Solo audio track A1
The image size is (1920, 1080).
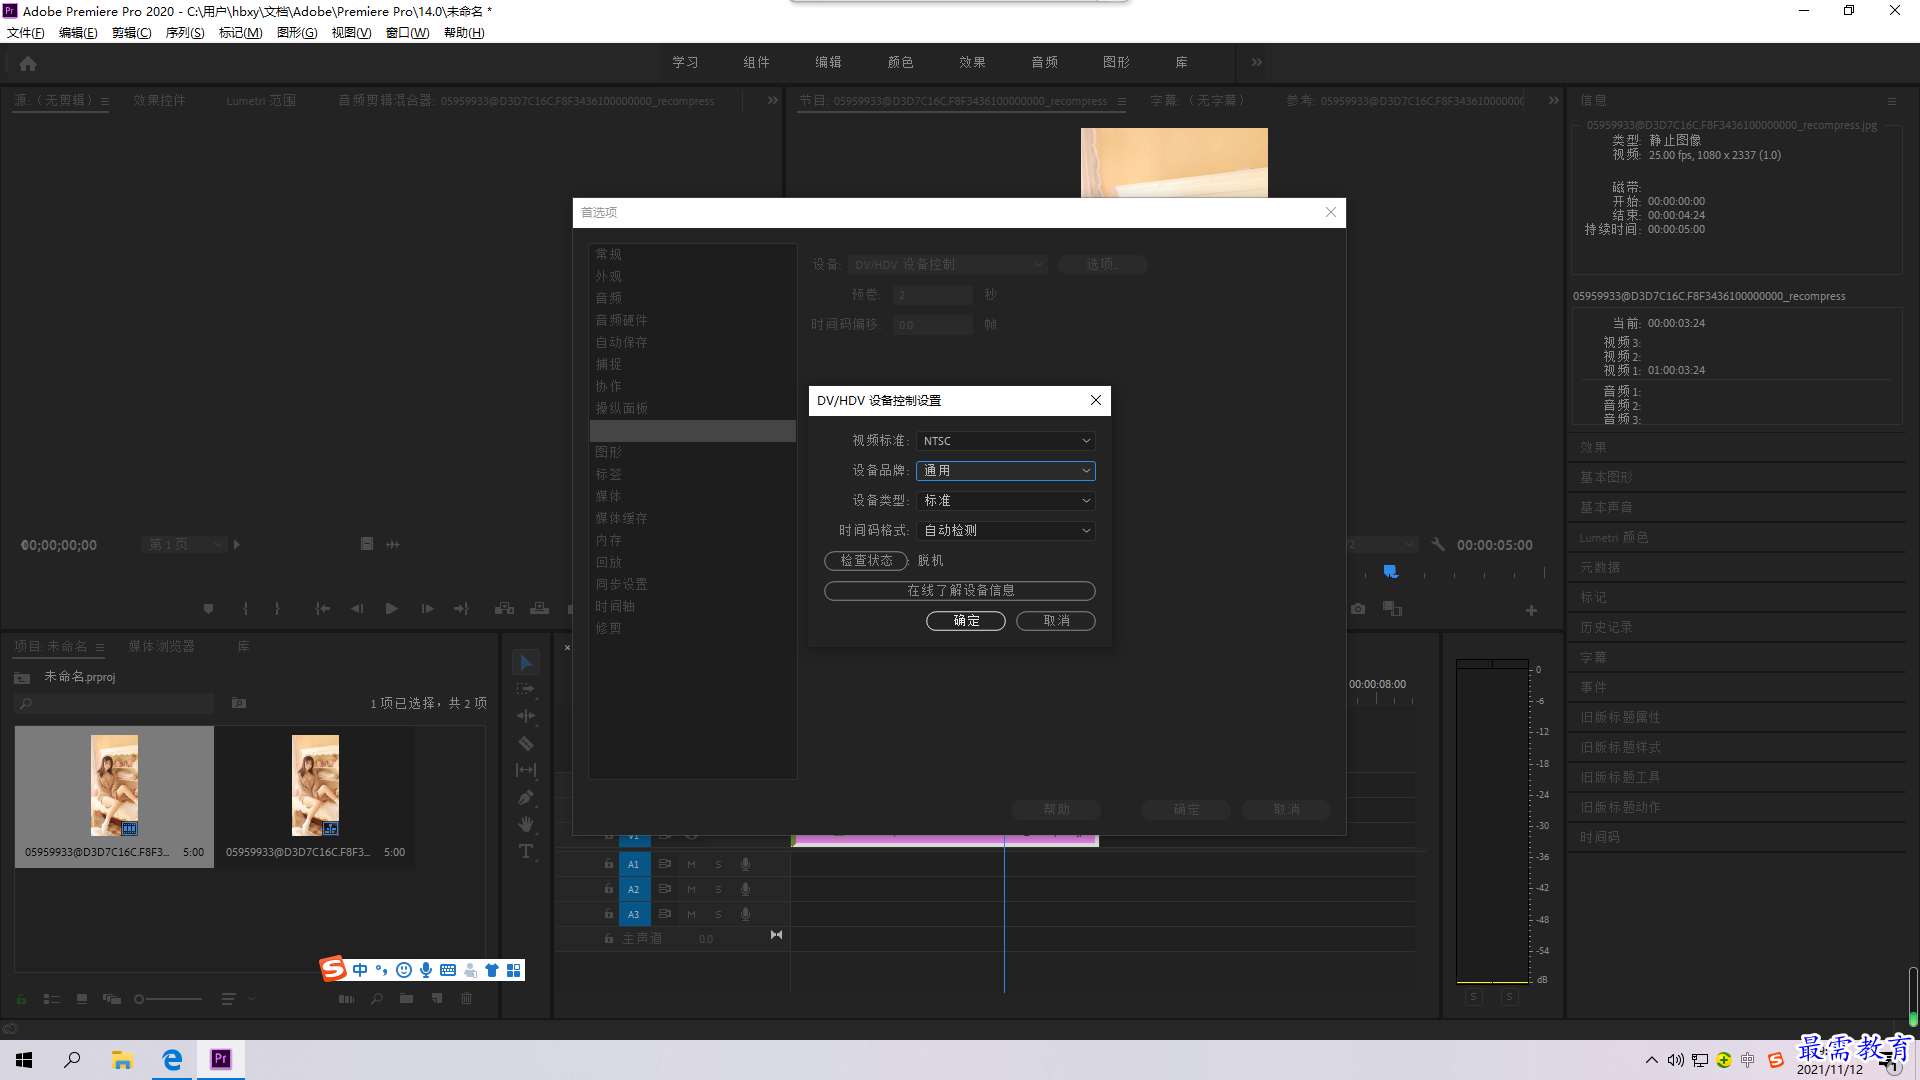718,864
